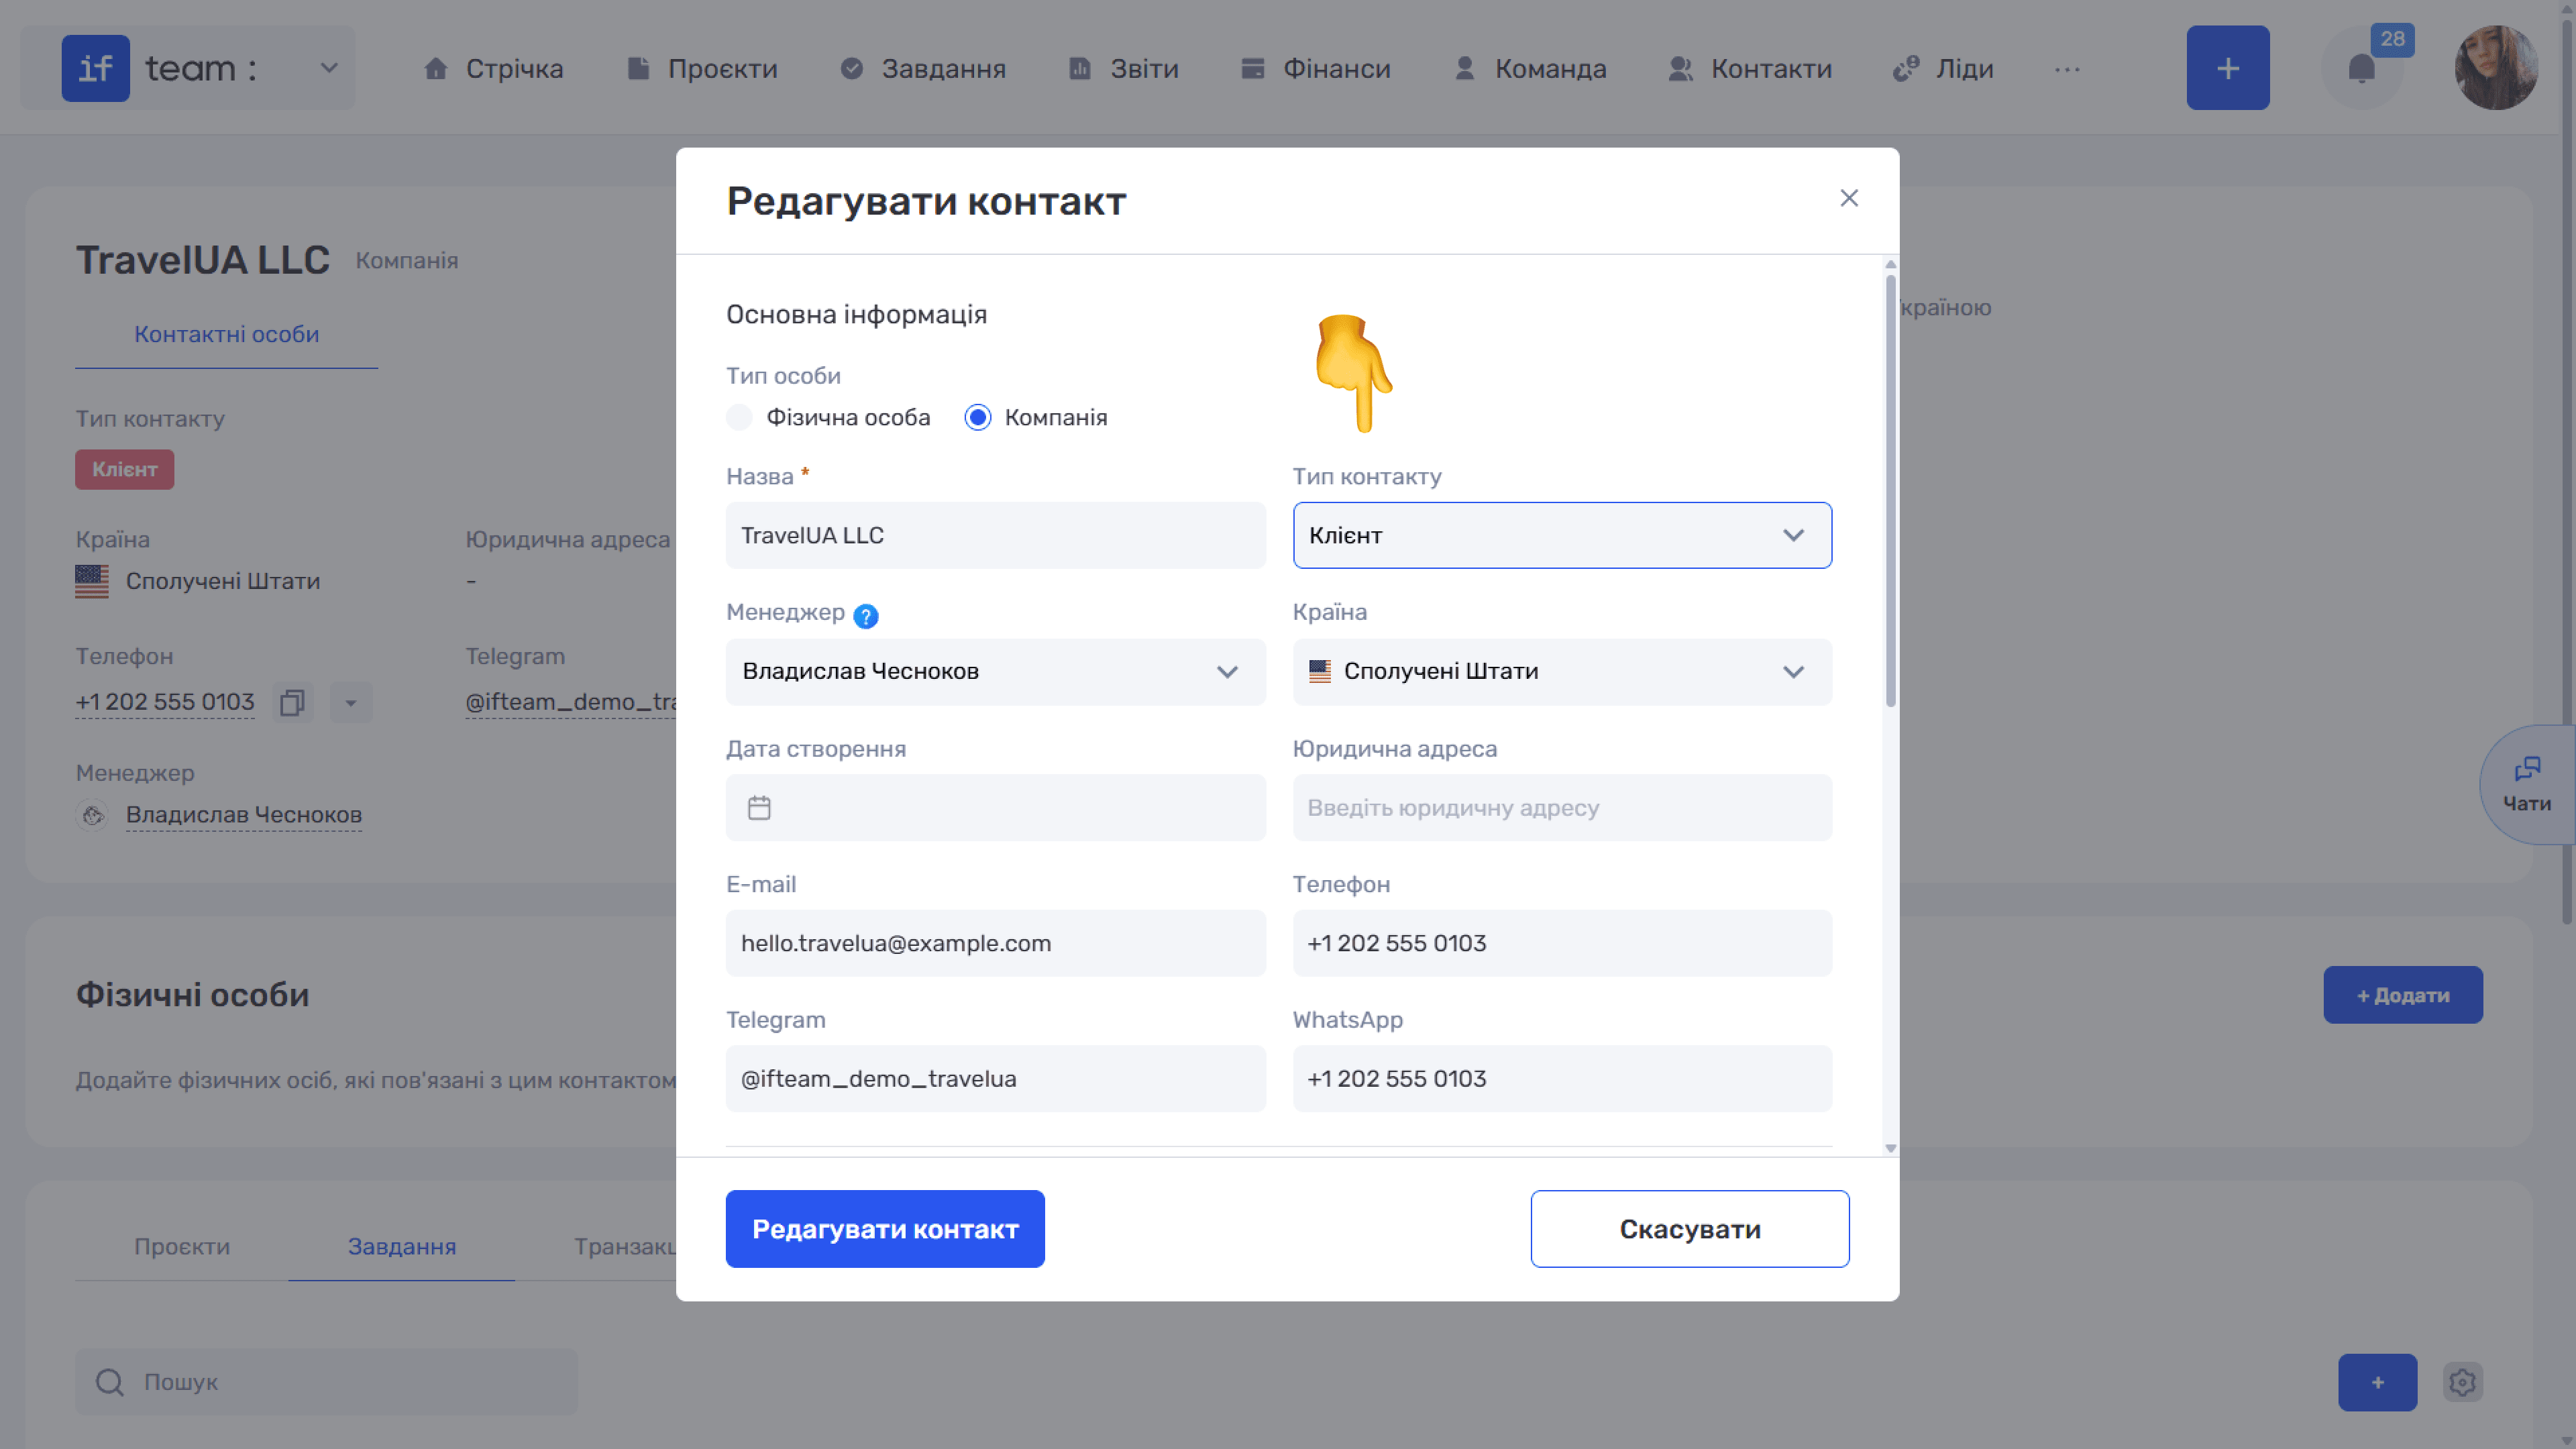Click the modal vertical scrollbar
2576x1449 pixels.
(x=1890, y=490)
